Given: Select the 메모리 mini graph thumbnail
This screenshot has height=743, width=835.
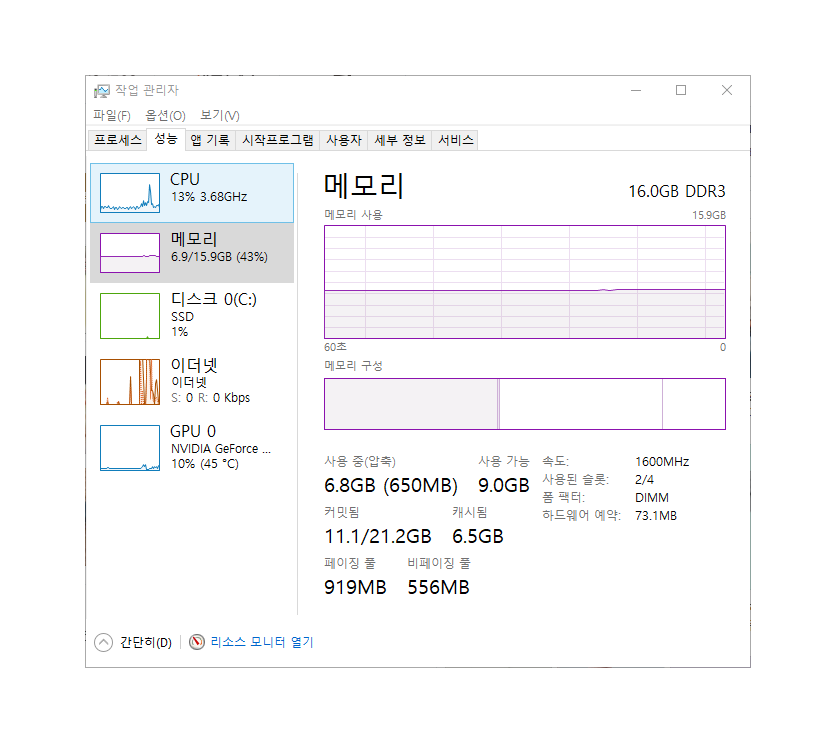Looking at the screenshot, I should (130, 253).
